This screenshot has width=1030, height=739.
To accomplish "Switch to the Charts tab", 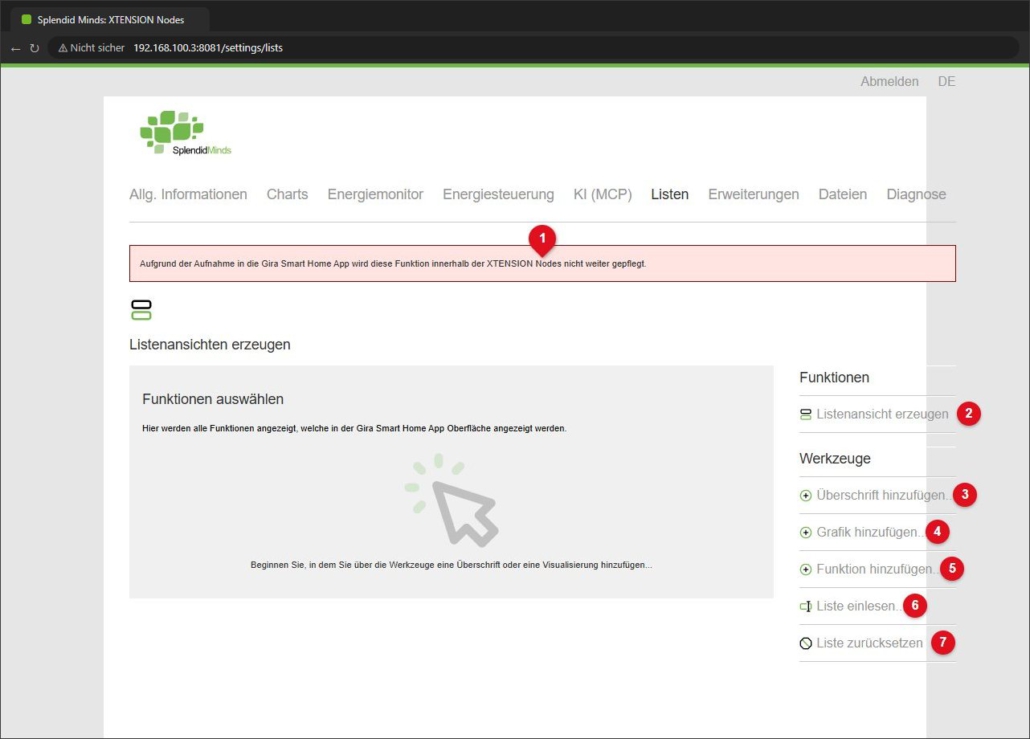I will click(x=287, y=194).
